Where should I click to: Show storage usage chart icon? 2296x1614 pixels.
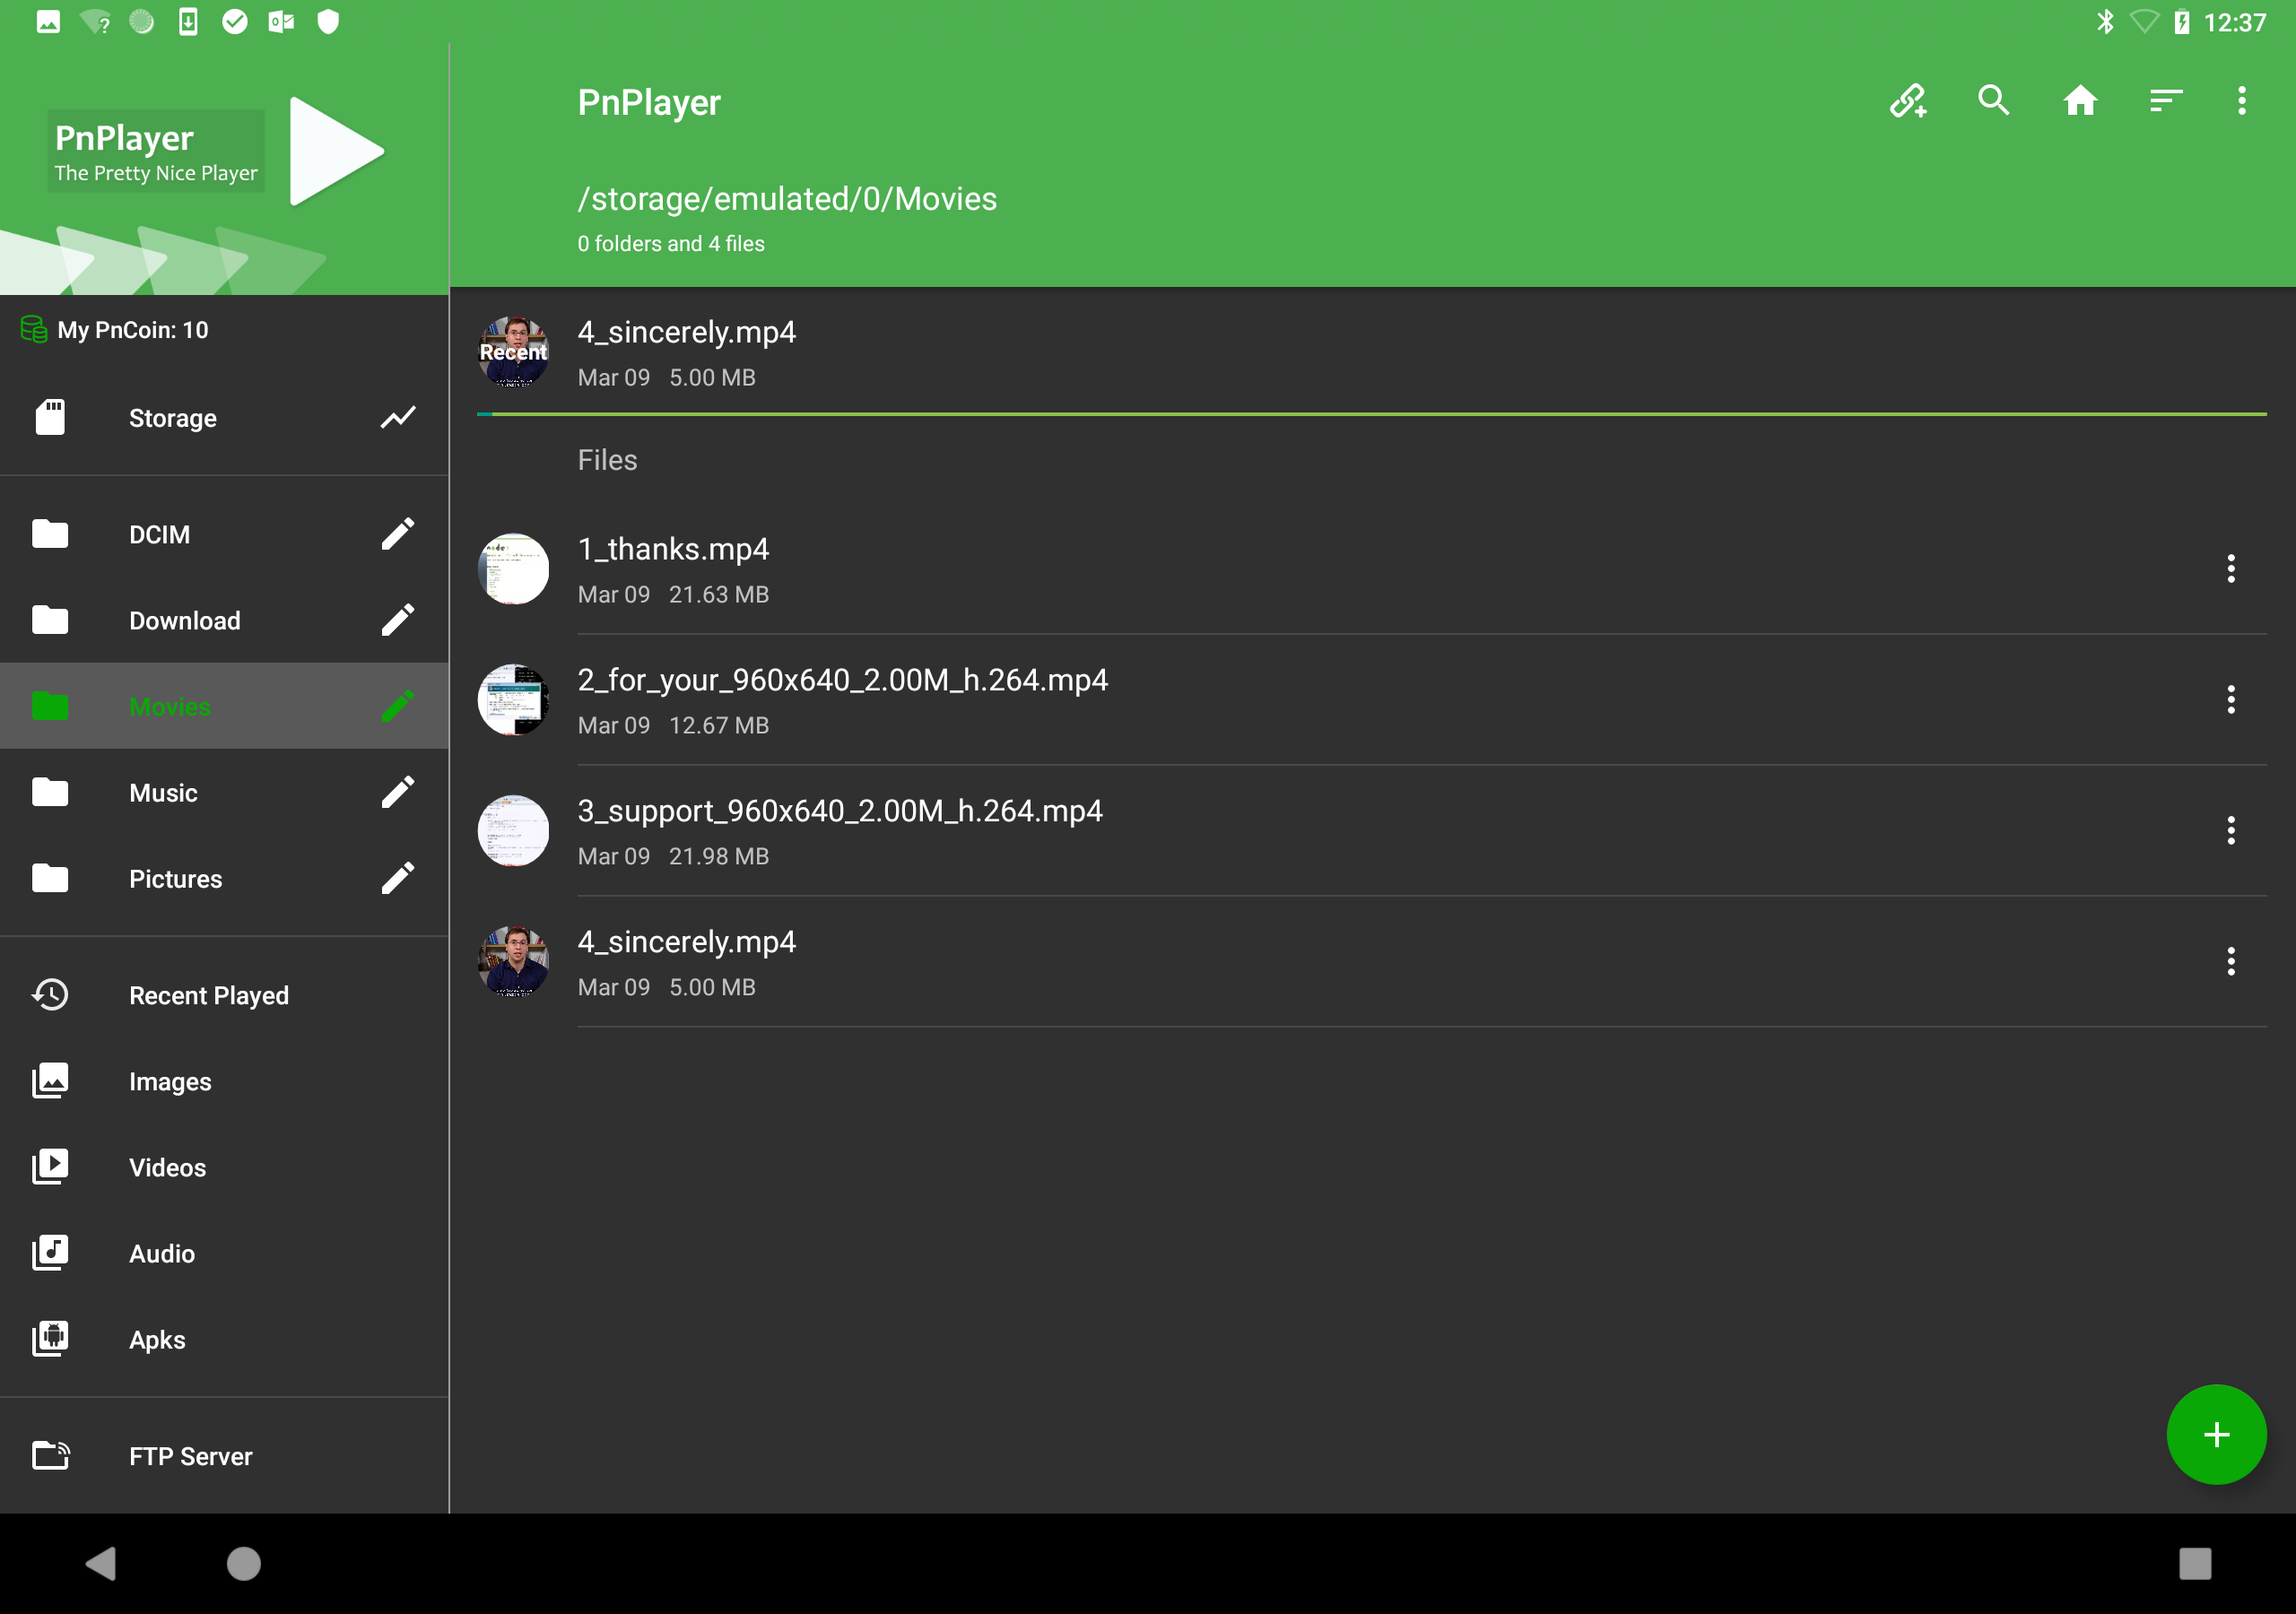tap(398, 418)
